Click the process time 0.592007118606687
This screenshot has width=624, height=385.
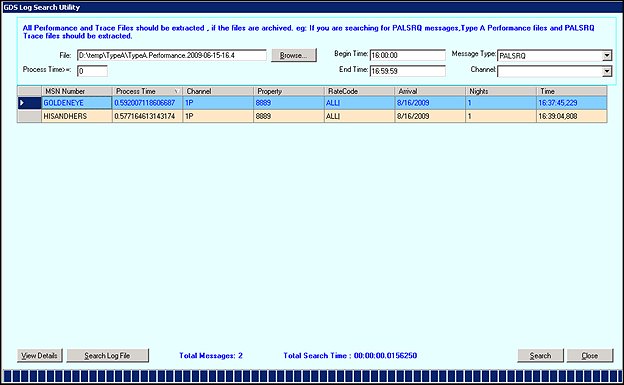(148, 103)
